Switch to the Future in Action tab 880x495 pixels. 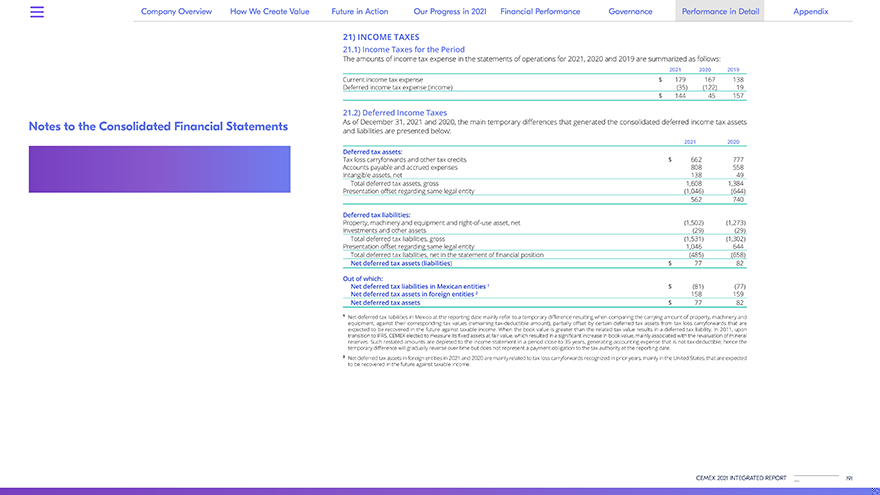click(x=360, y=12)
